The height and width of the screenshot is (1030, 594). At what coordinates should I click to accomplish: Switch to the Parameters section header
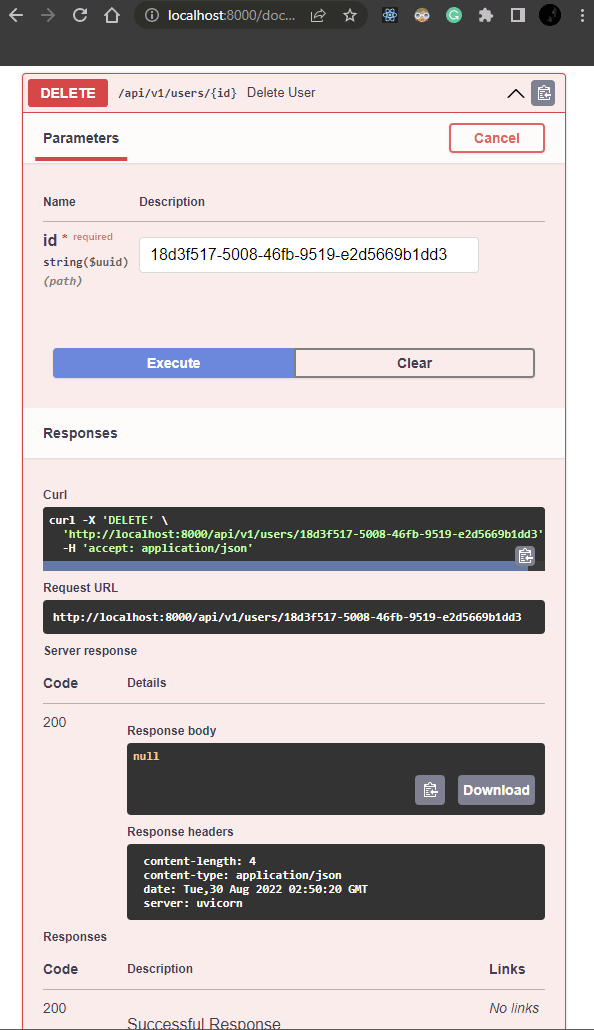pos(80,138)
